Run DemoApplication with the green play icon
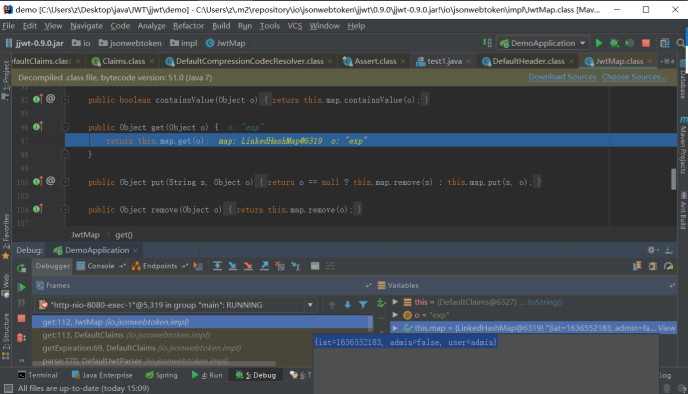The width and height of the screenshot is (688, 394). point(598,43)
